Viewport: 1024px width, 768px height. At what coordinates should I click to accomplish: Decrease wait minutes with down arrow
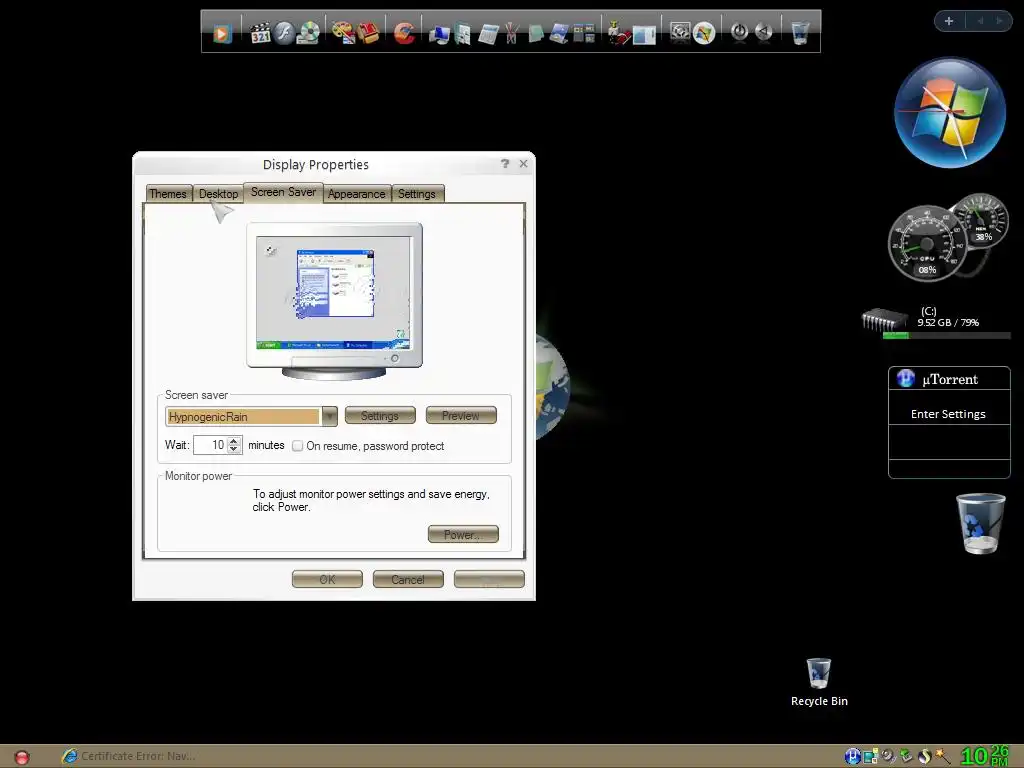(234, 449)
